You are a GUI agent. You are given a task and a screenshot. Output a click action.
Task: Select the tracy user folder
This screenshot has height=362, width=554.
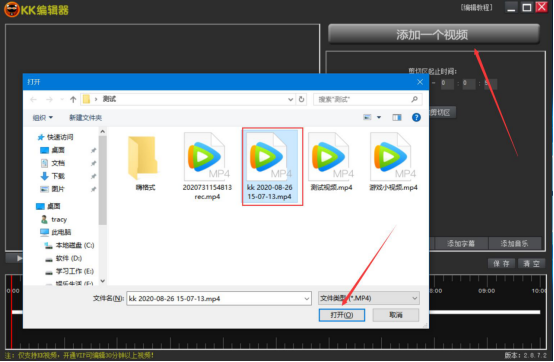(x=54, y=219)
